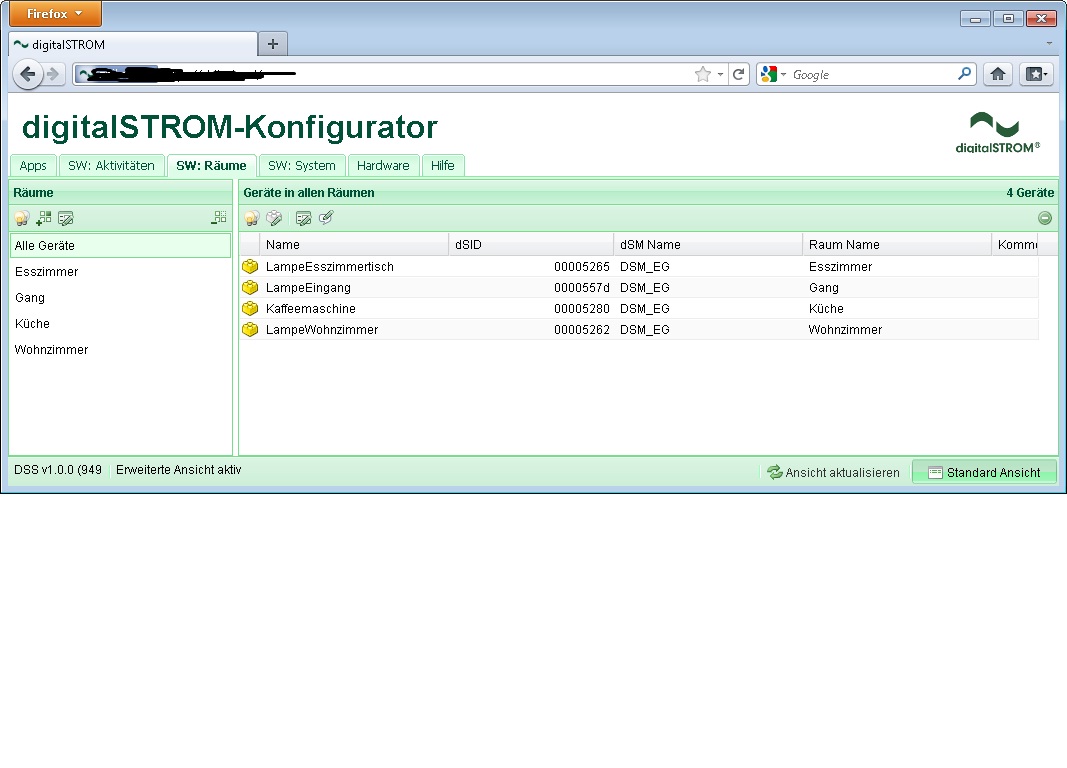Click yellow brick icon of LampeWohnzimmer
Image resolution: width=1067 pixels, height=768 pixels.
250,329
